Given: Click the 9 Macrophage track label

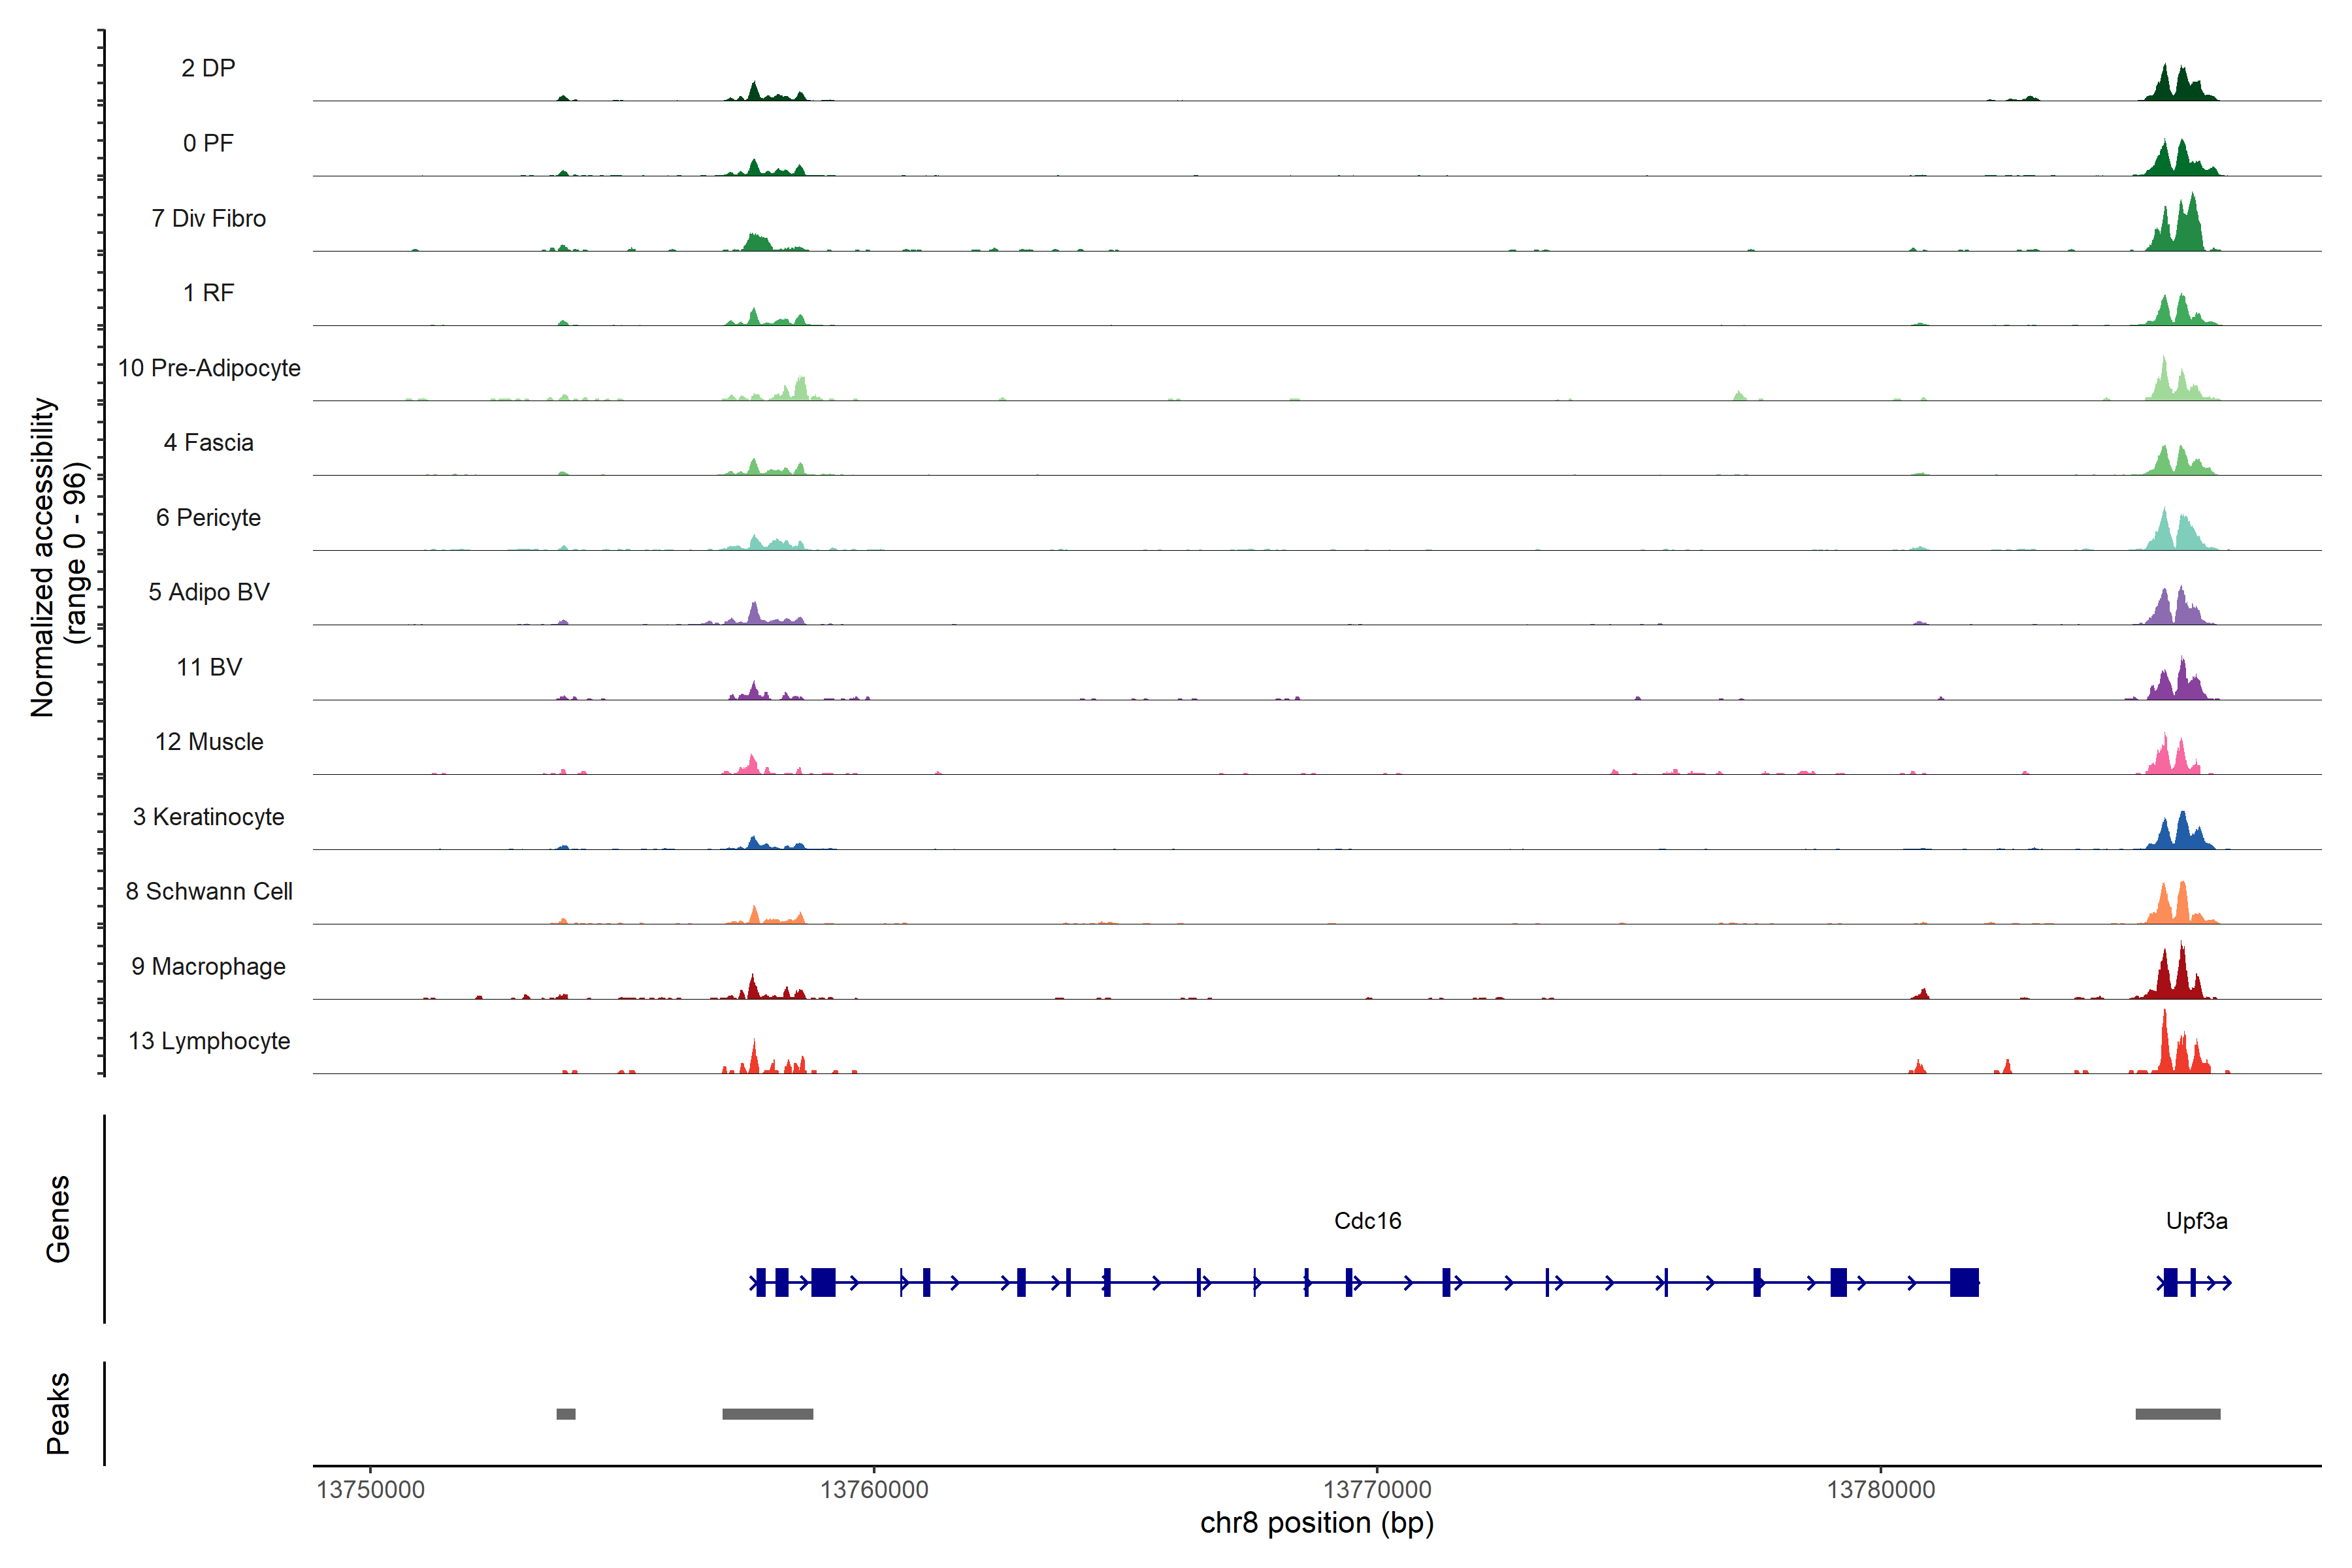Looking at the screenshot, I should [x=208, y=966].
